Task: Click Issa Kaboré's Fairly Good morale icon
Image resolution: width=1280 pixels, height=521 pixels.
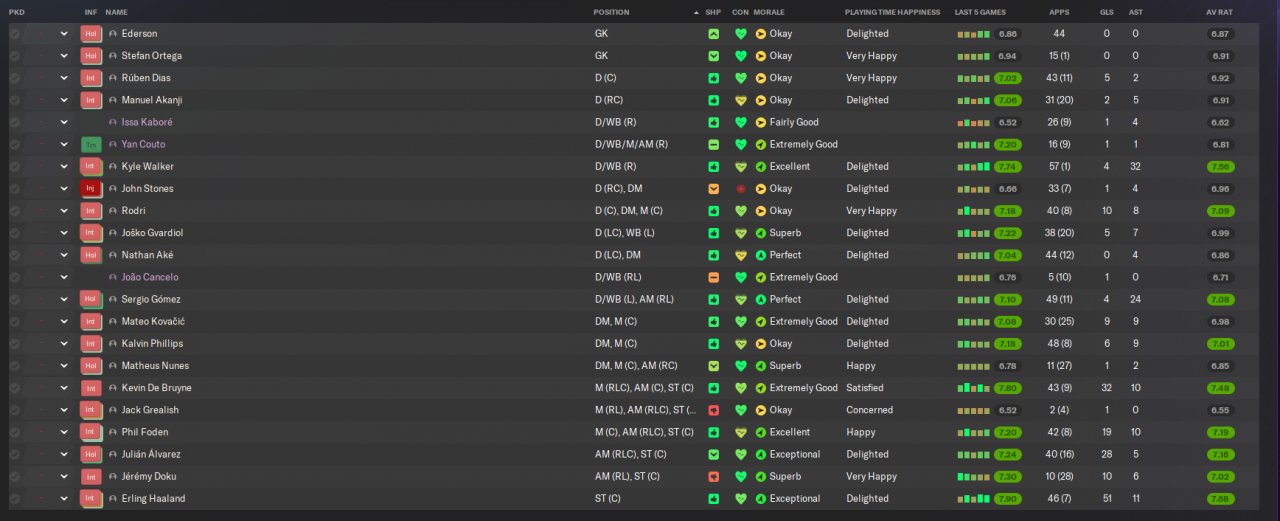Action: point(761,122)
